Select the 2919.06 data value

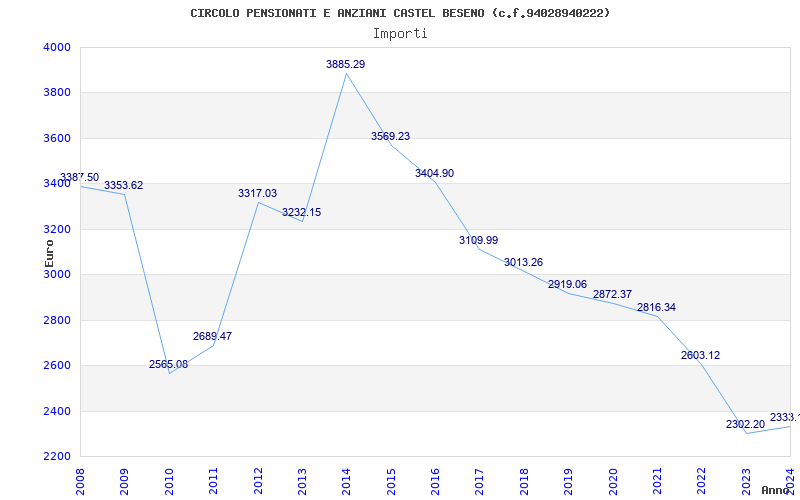[567, 284]
